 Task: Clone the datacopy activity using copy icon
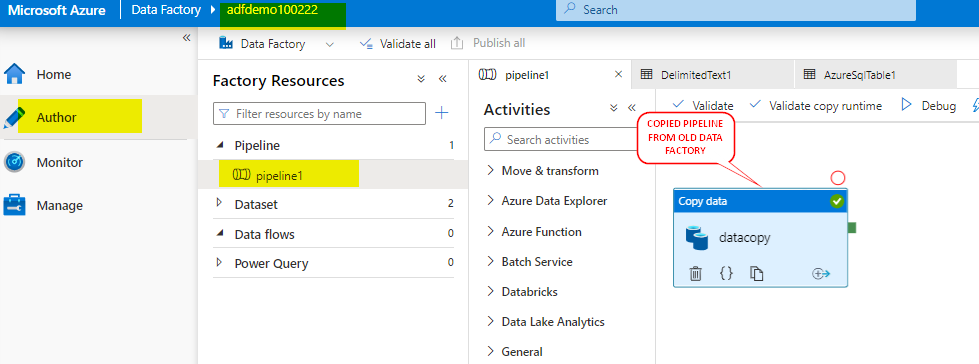(757, 273)
